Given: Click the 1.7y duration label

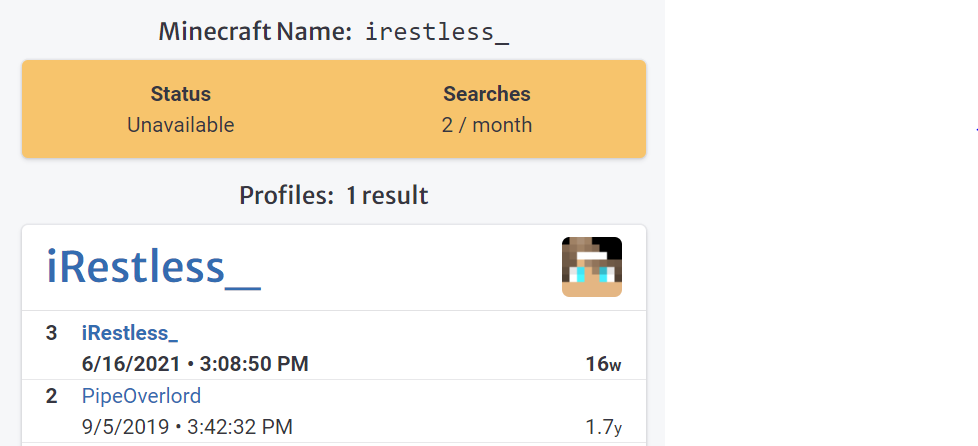Looking at the screenshot, I should click(603, 427).
